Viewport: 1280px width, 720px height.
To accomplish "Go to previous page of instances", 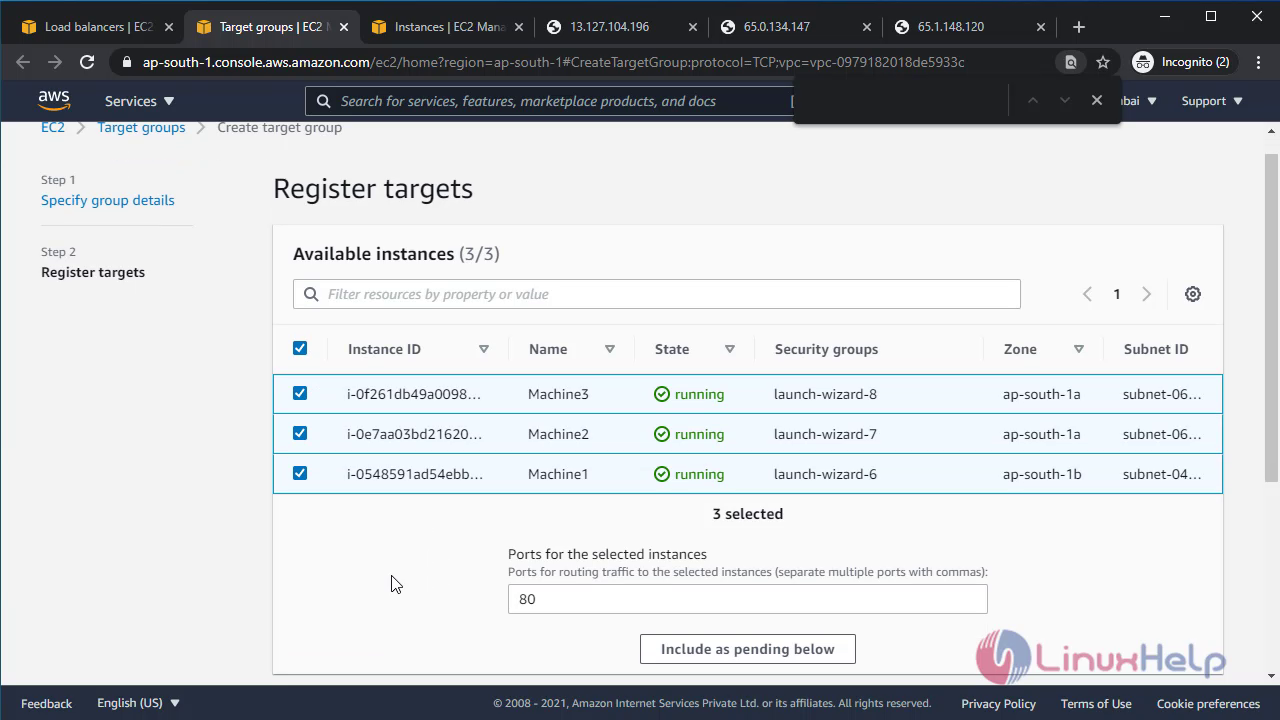I will 1087,294.
